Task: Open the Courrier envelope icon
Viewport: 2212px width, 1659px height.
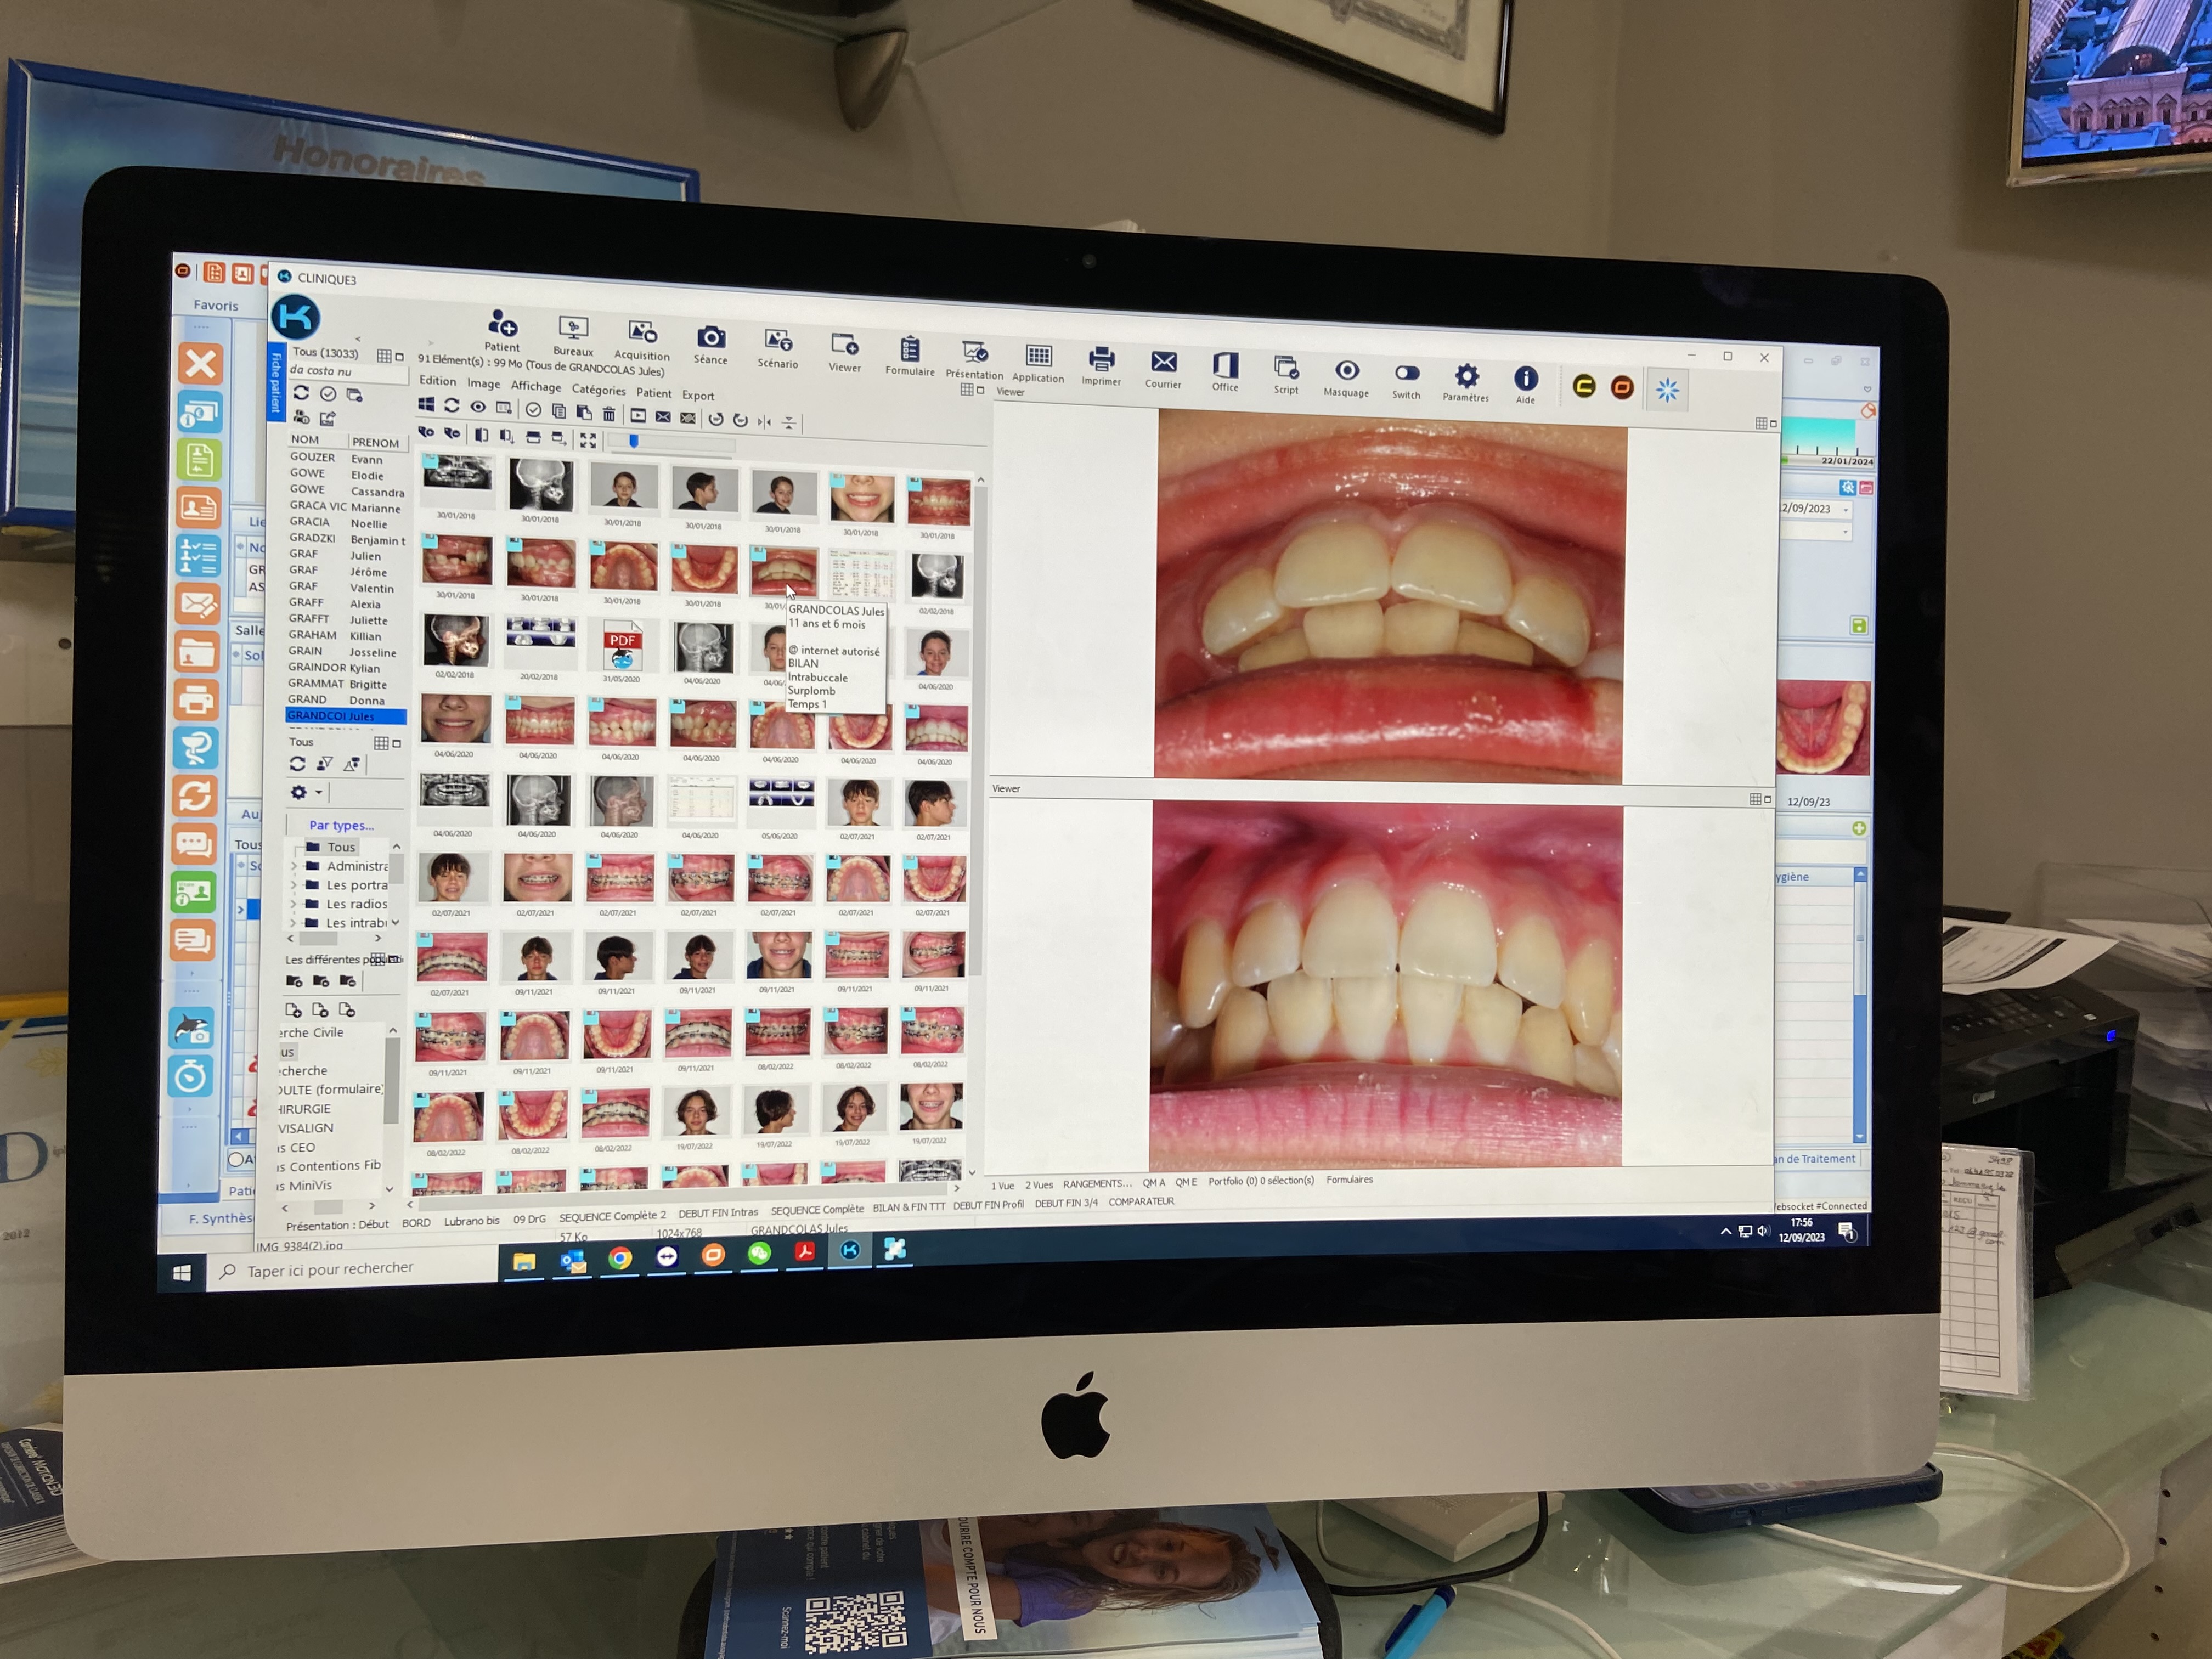Action: [1163, 362]
